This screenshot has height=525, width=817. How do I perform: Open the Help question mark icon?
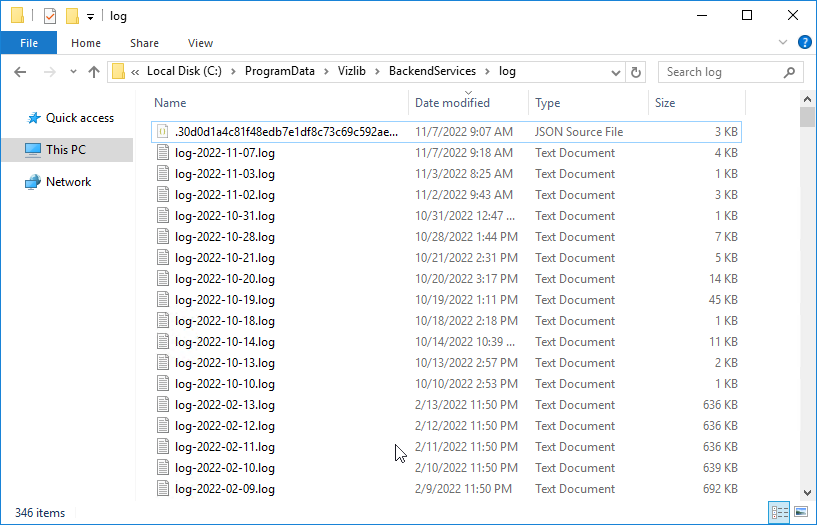pyautogui.click(x=804, y=43)
